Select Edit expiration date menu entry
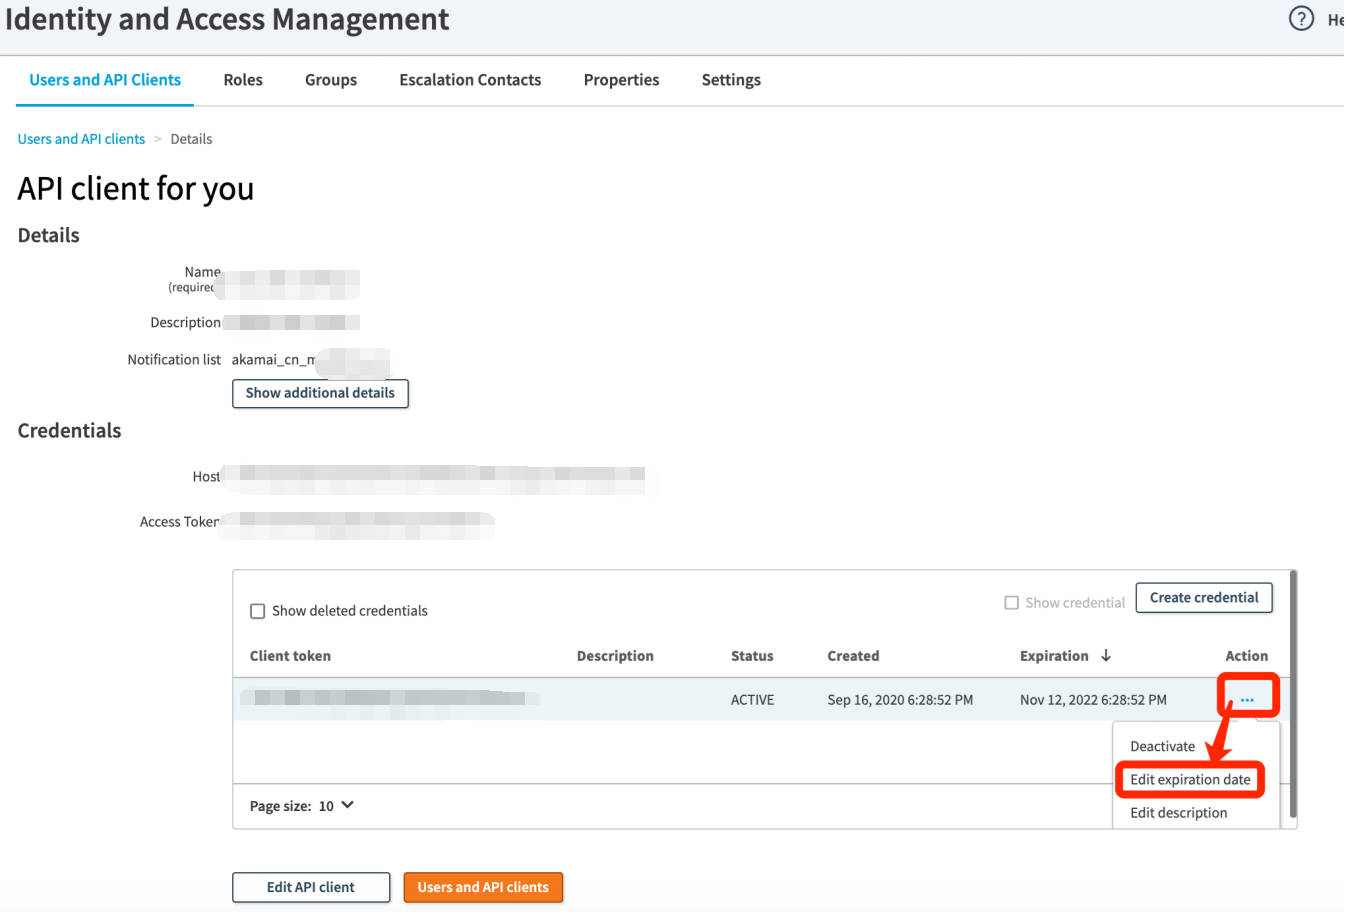This screenshot has width=1346, height=918. [1190, 780]
